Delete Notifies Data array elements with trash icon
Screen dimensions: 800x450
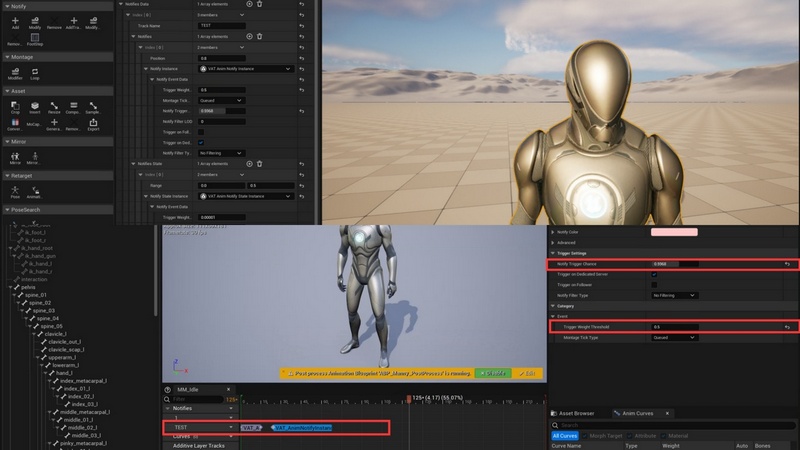pos(260,4)
